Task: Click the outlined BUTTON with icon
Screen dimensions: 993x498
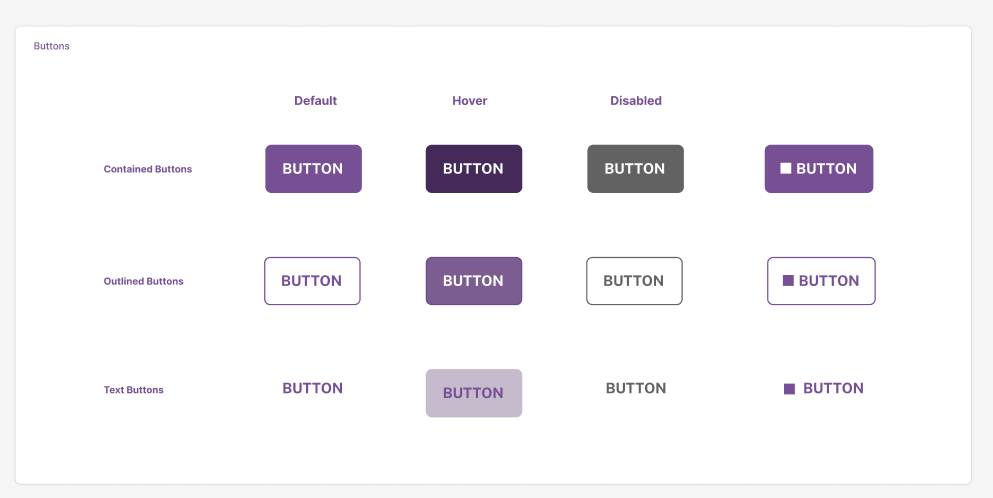Action: 821,281
